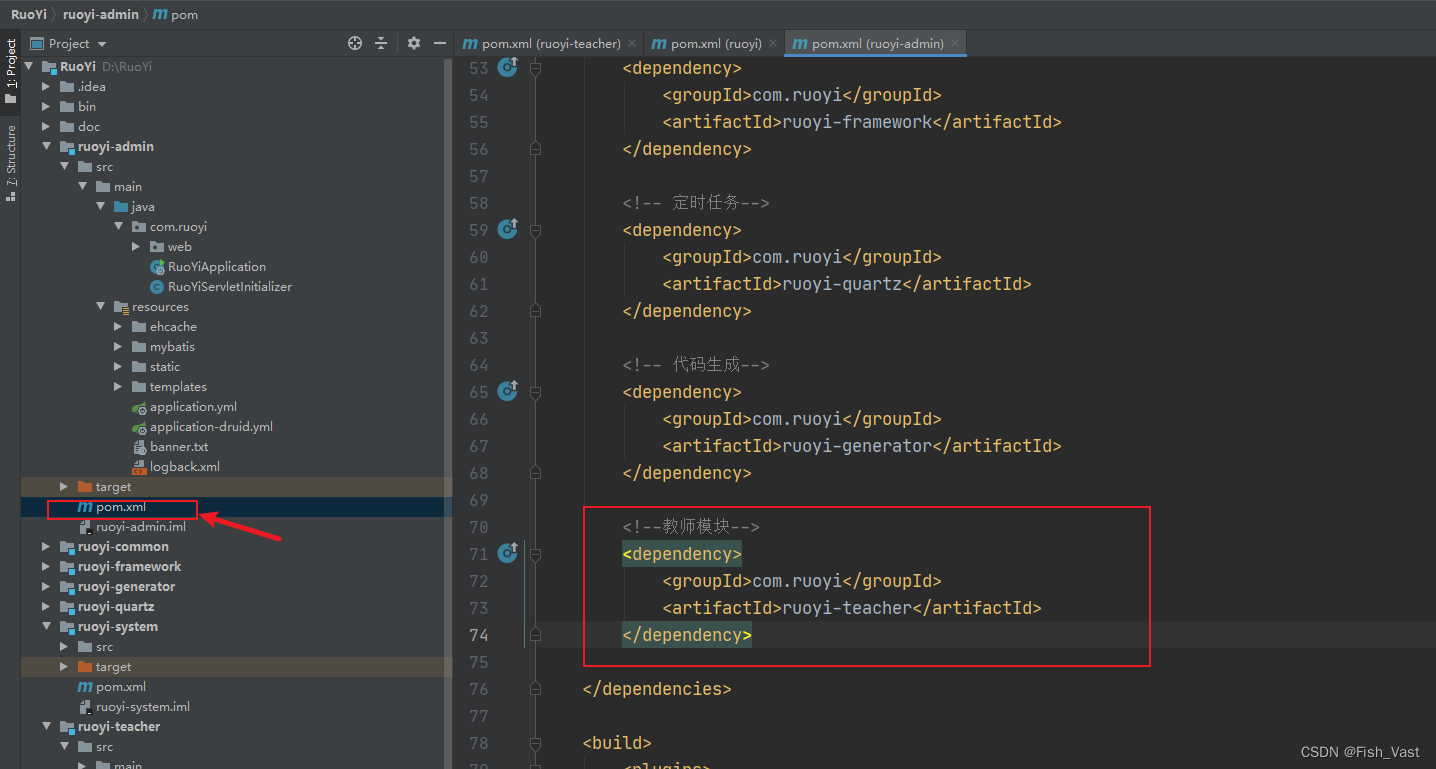
Task: Open the Project panel settings gear
Action: 414,43
